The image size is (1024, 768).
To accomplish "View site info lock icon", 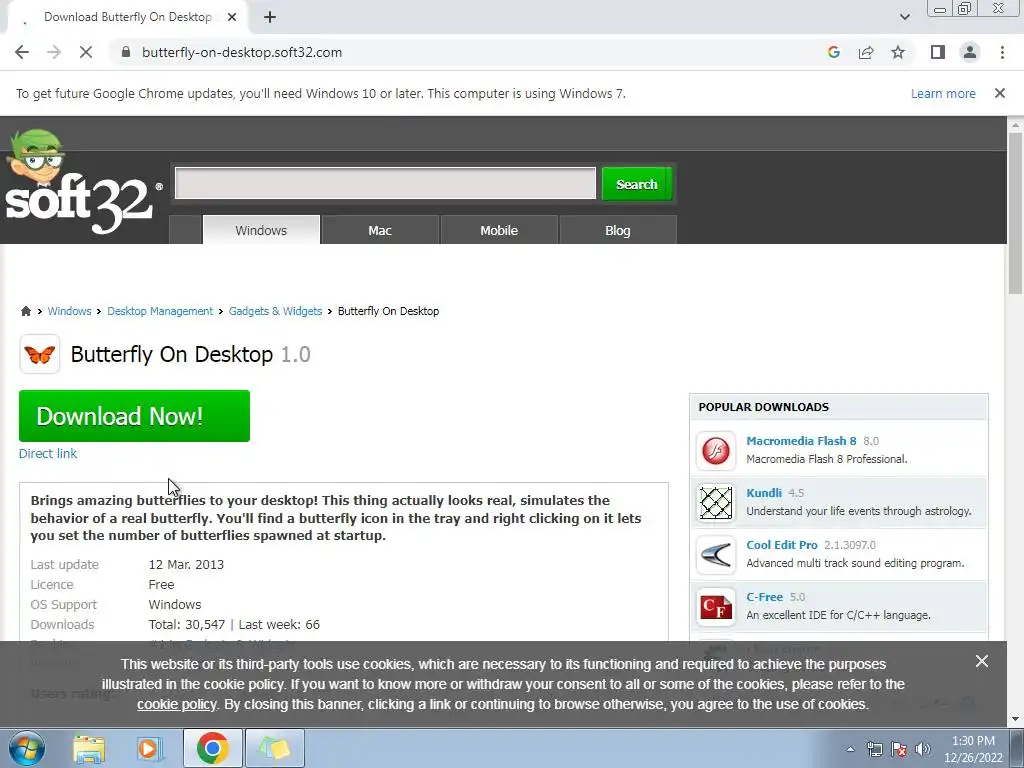I will (x=126, y=52).
